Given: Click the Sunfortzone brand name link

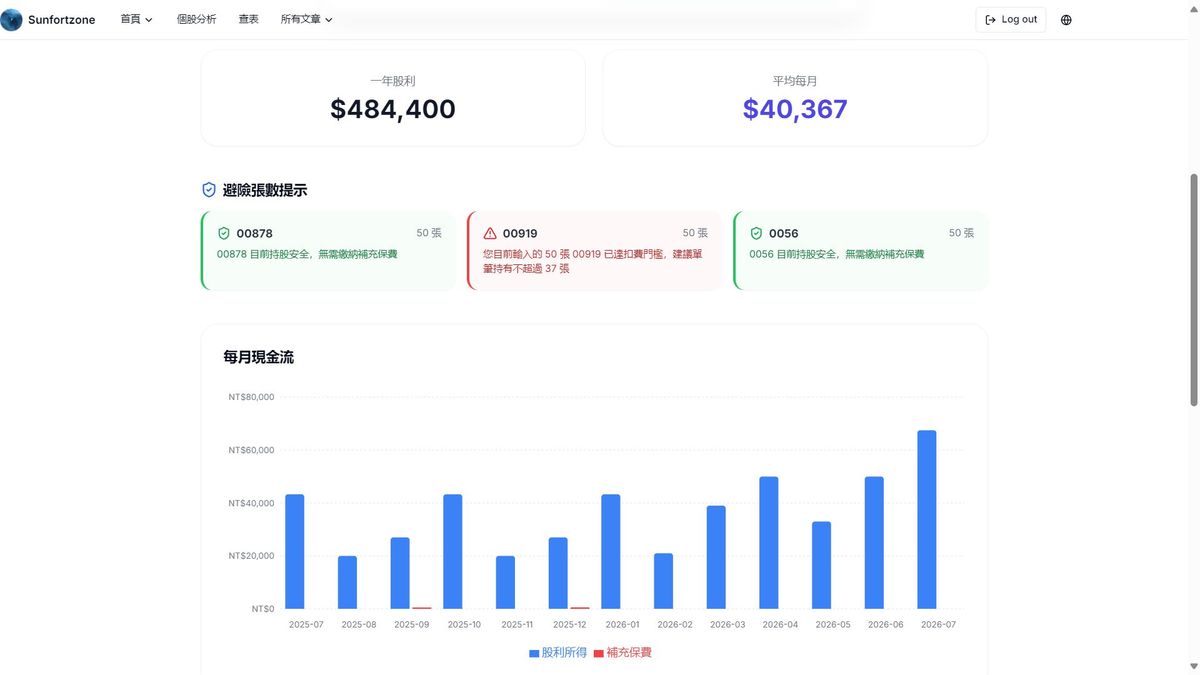Looking at the screenshot, I should tap(62, 20).
